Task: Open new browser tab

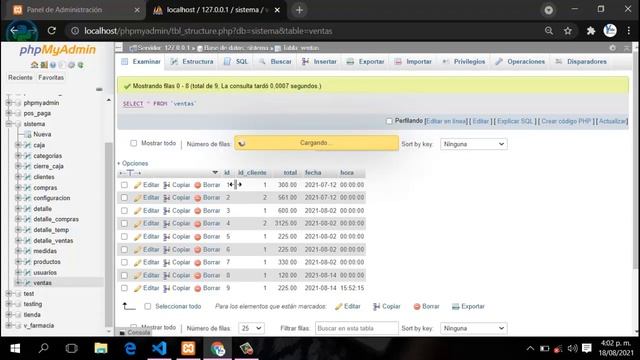Action: tap(299, 10)
